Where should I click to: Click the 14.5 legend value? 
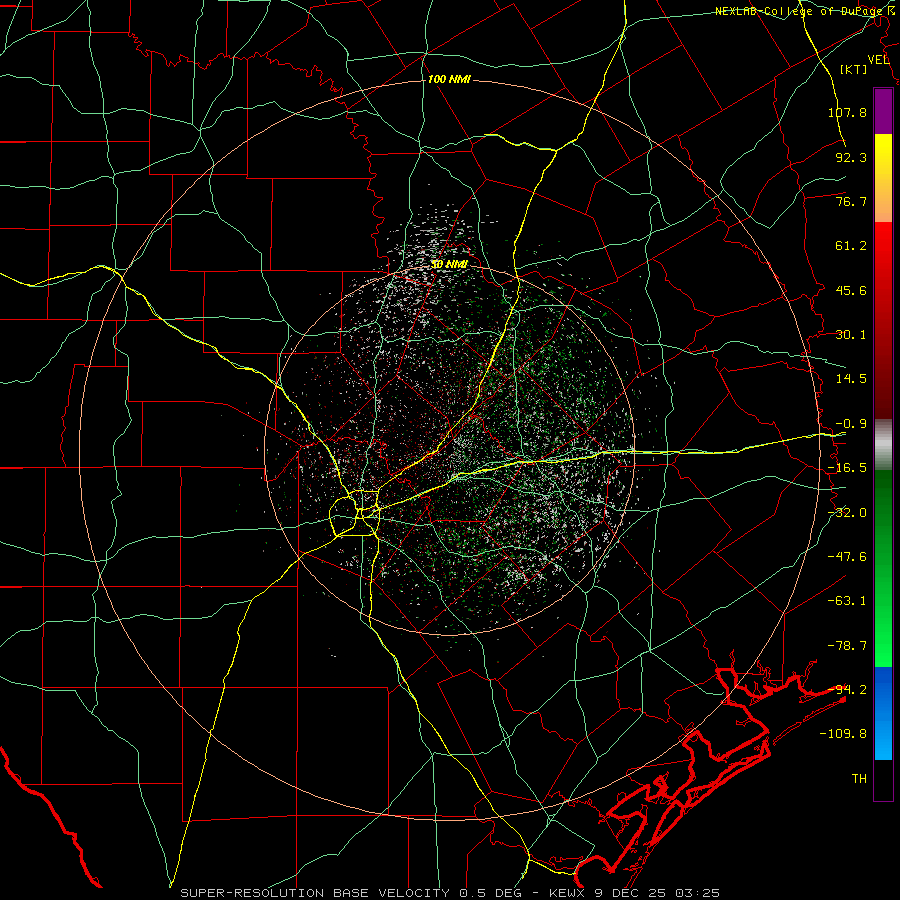(x=851, y=379)
